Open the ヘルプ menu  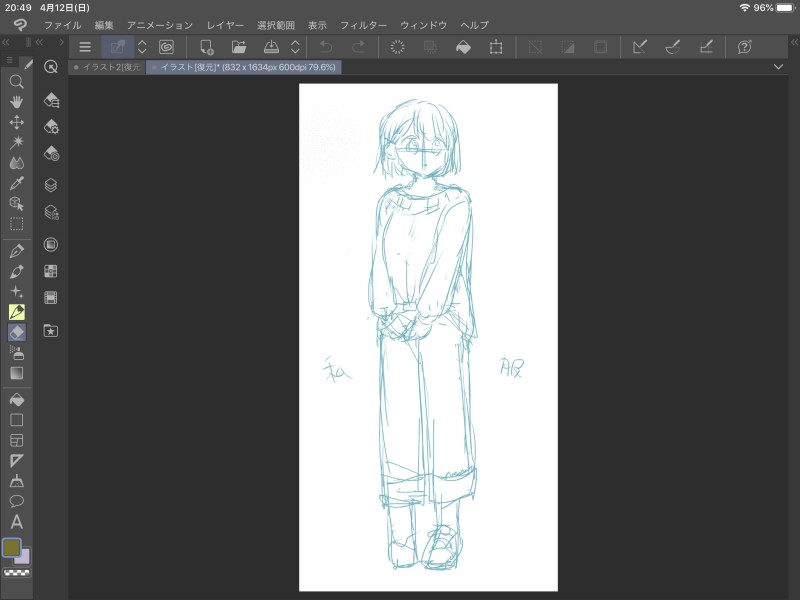click(474, 24)
